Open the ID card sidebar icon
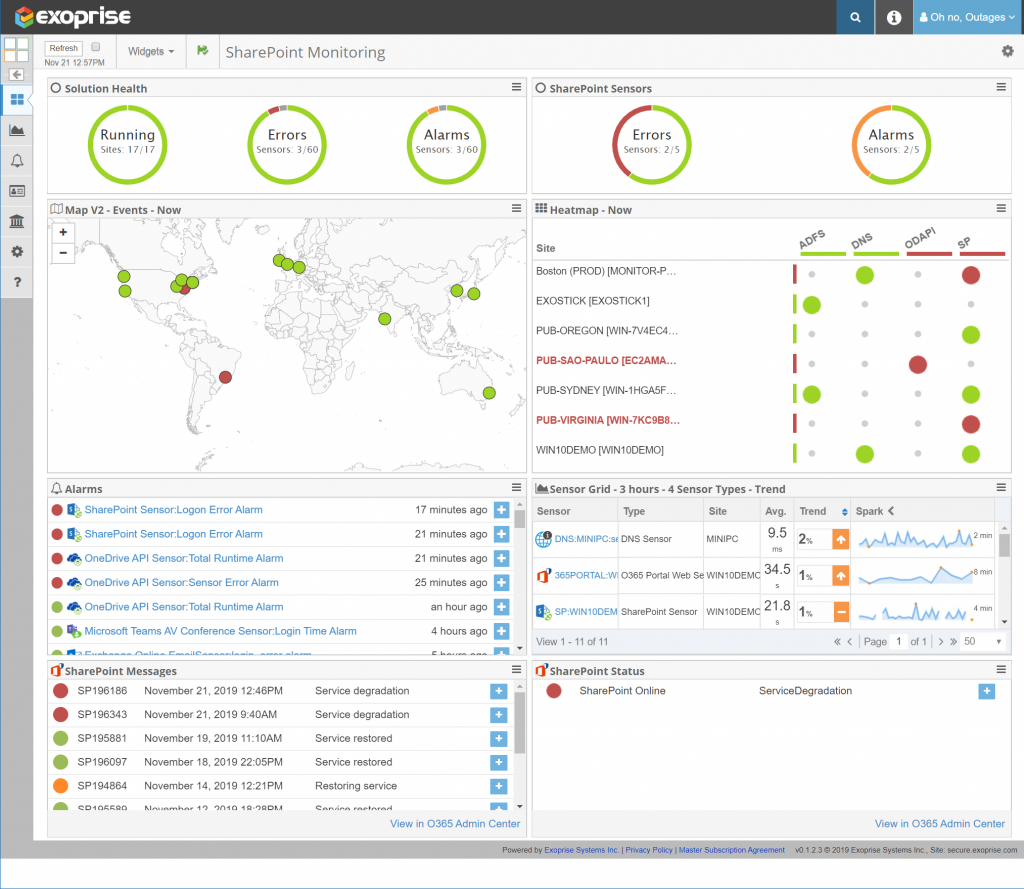Viewport: 1024px width, 889px height. pyautogui.click(x=17, y=191)
